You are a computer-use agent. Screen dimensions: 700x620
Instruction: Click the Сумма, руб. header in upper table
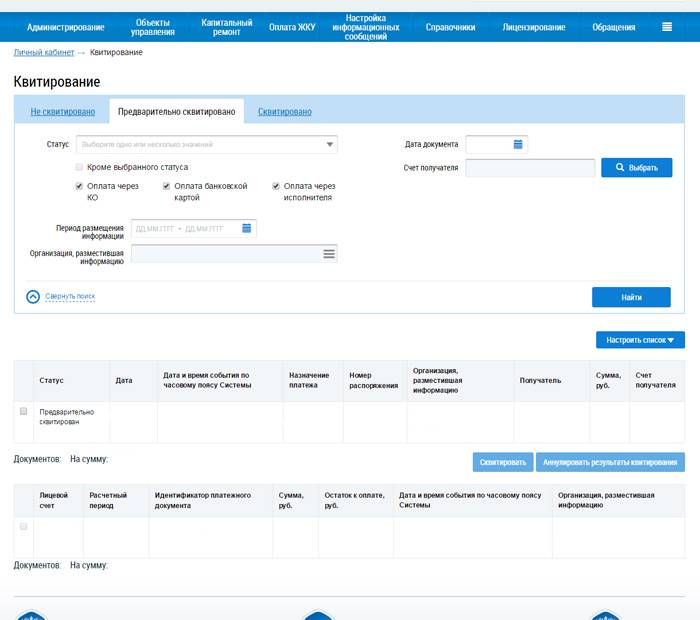[x=608, y=380]
